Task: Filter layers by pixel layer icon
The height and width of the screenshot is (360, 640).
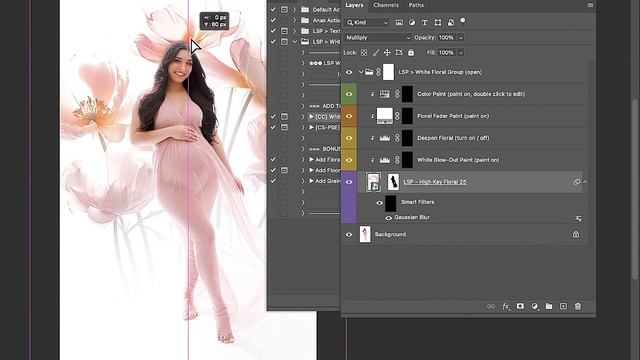Action: pos(399,22)
